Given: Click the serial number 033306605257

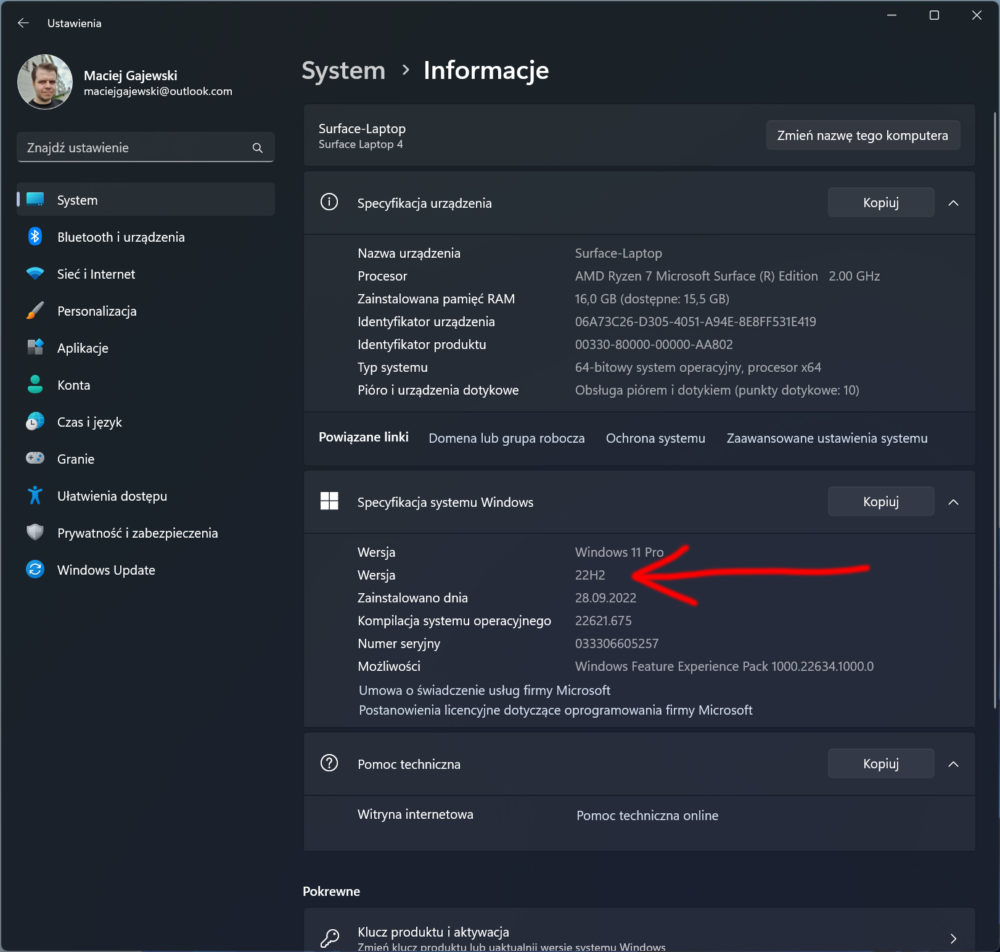Looking at the screenshot, I should (617, 643).
